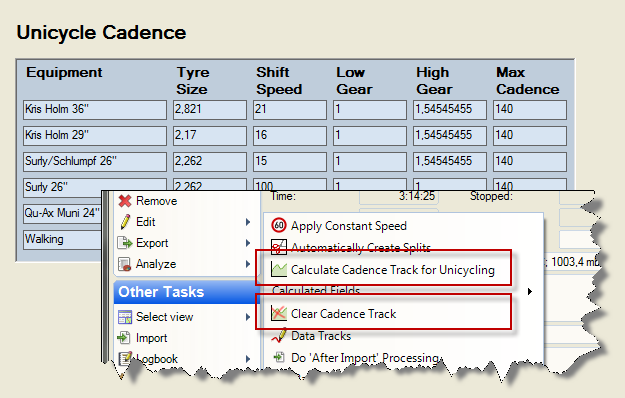Click the Select view grid icon

point(125,317)
